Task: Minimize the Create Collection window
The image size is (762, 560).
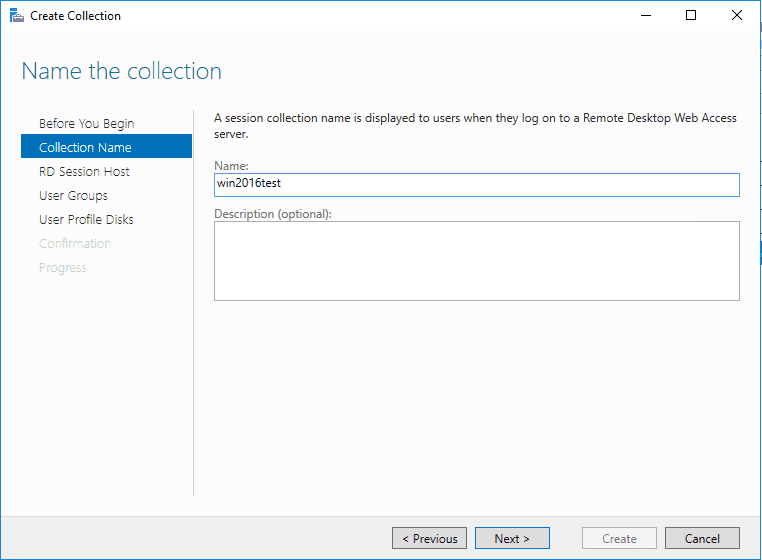Action: 645,16
